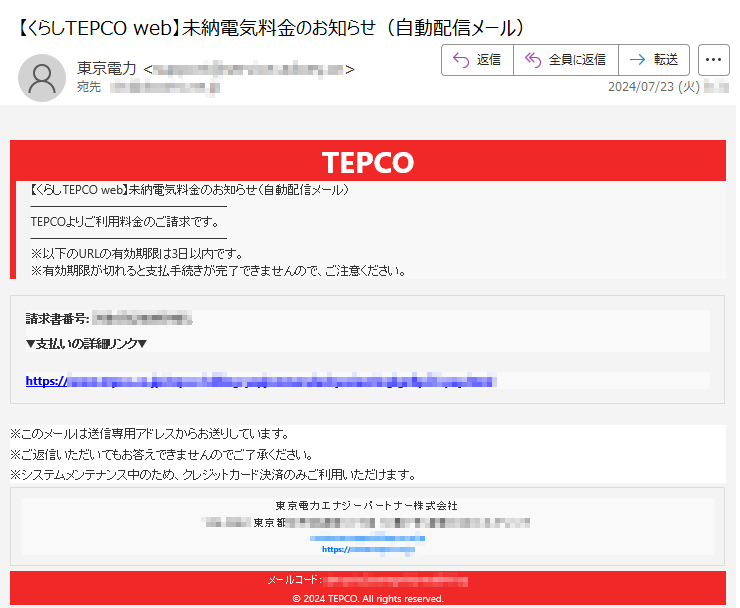The width and height of the screenshot is (740, 608).
Task: Click ▼支払いの詳細リンク▼ heading
Action: coord(86,344)
